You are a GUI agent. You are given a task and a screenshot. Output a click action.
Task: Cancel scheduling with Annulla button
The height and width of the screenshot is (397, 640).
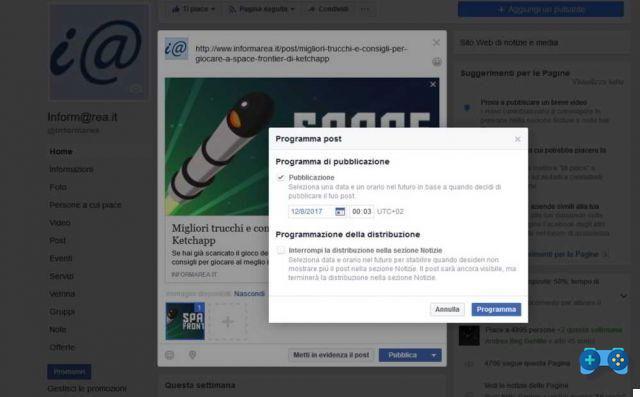(447, 309)
